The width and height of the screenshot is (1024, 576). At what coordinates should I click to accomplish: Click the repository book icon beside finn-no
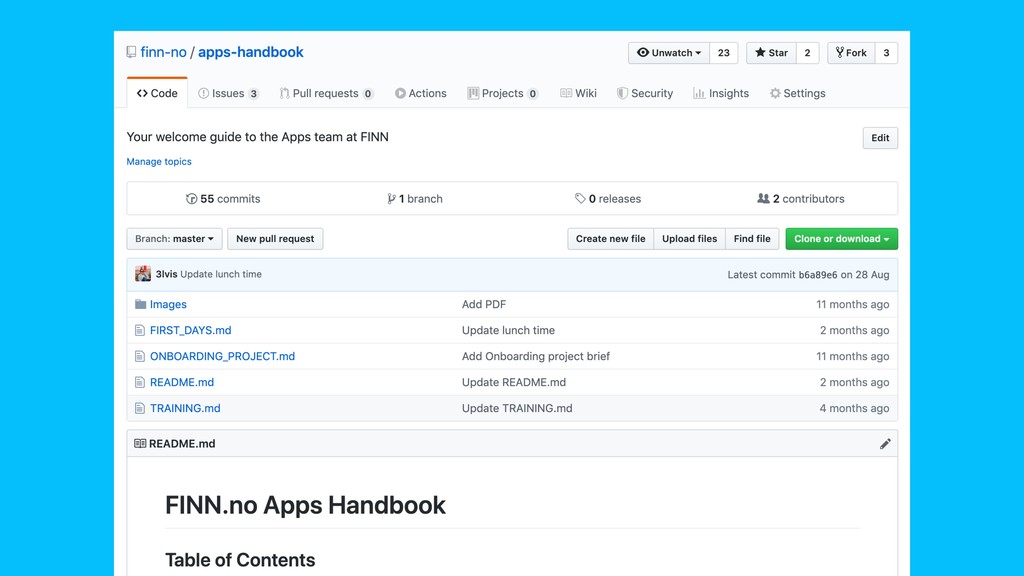[x=131, y=52]
